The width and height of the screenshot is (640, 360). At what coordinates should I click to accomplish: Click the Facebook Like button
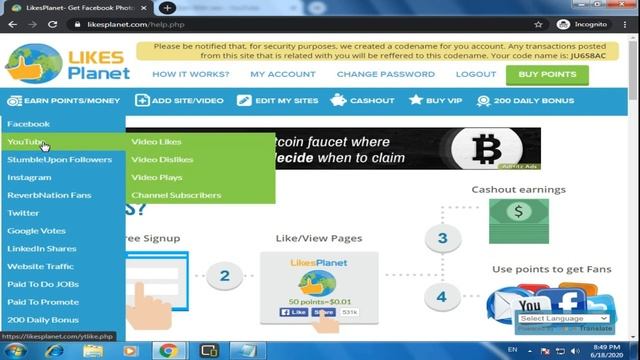click(293, 312)
